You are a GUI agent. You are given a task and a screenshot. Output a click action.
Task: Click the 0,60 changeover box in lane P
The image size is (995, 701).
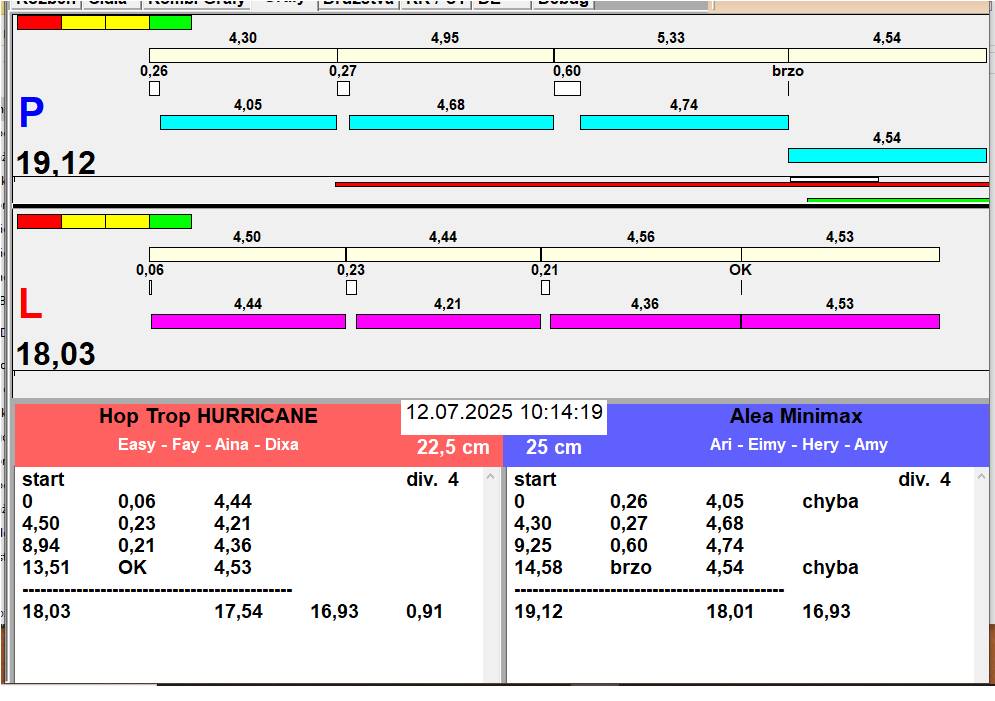tap(567, 88)
